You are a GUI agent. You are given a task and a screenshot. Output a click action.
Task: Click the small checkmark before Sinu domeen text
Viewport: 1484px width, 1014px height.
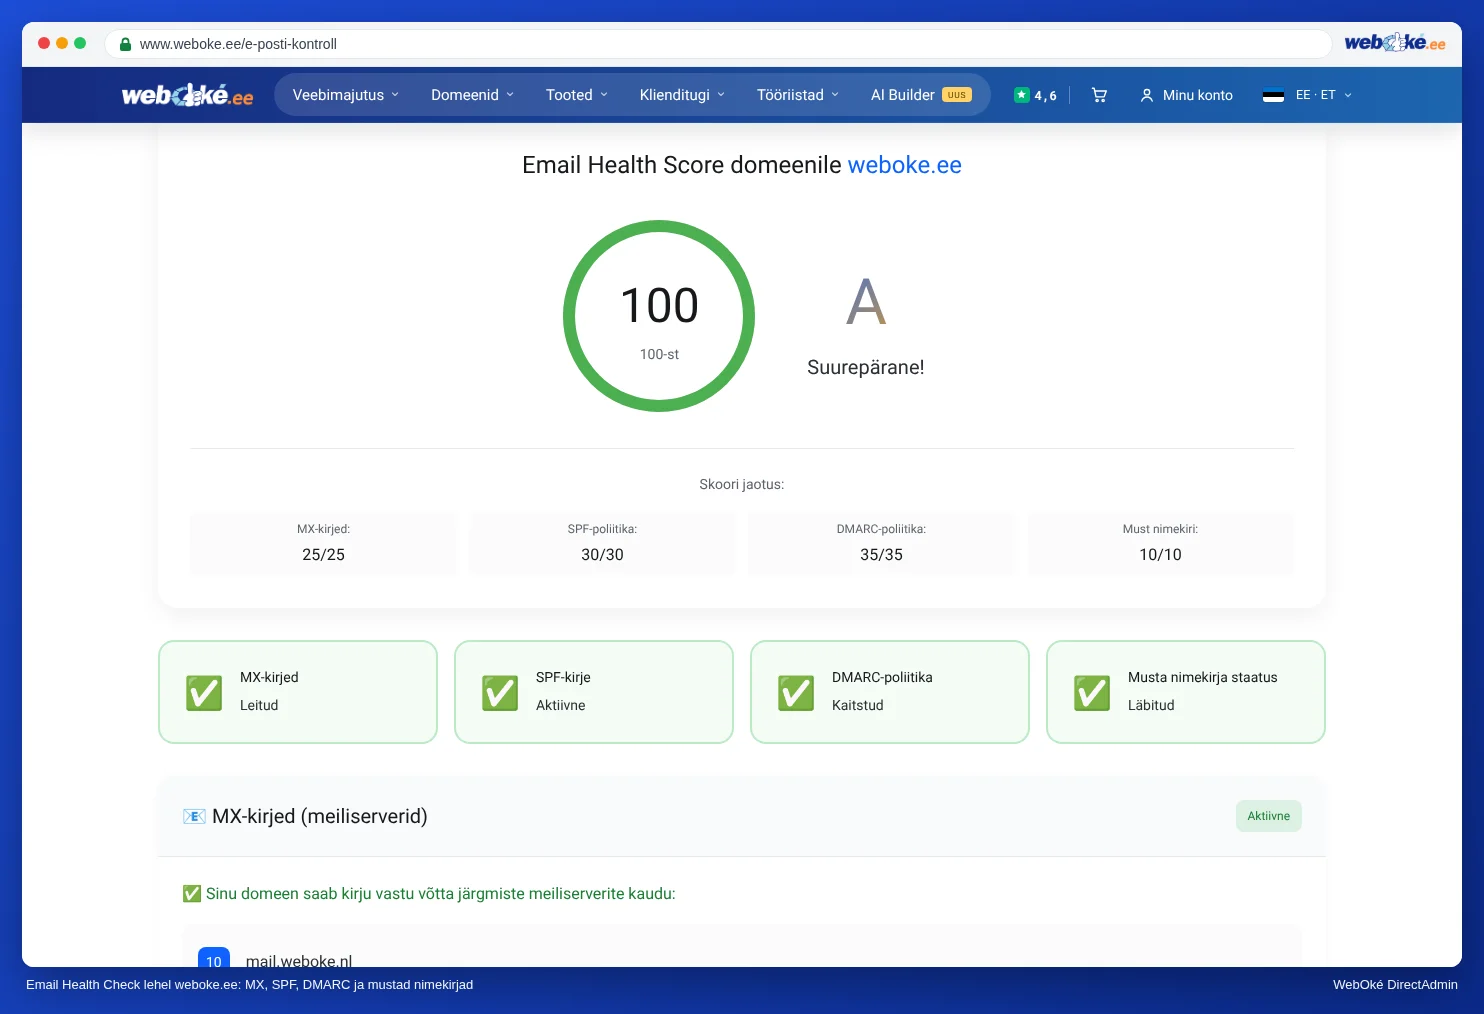pyautogui.click(x=192, y=894)
